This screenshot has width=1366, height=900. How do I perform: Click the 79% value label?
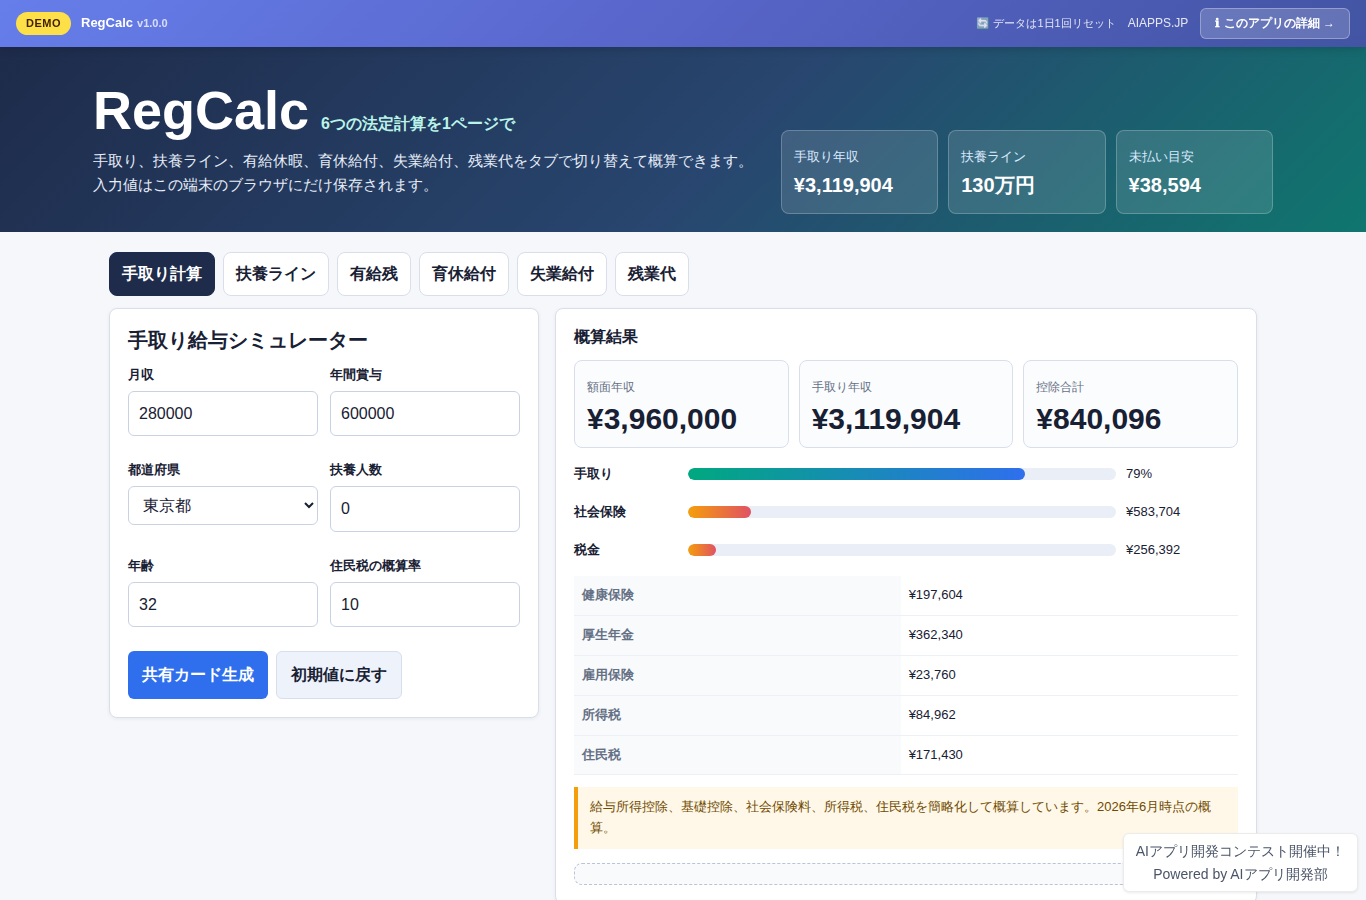(1139, 474)
